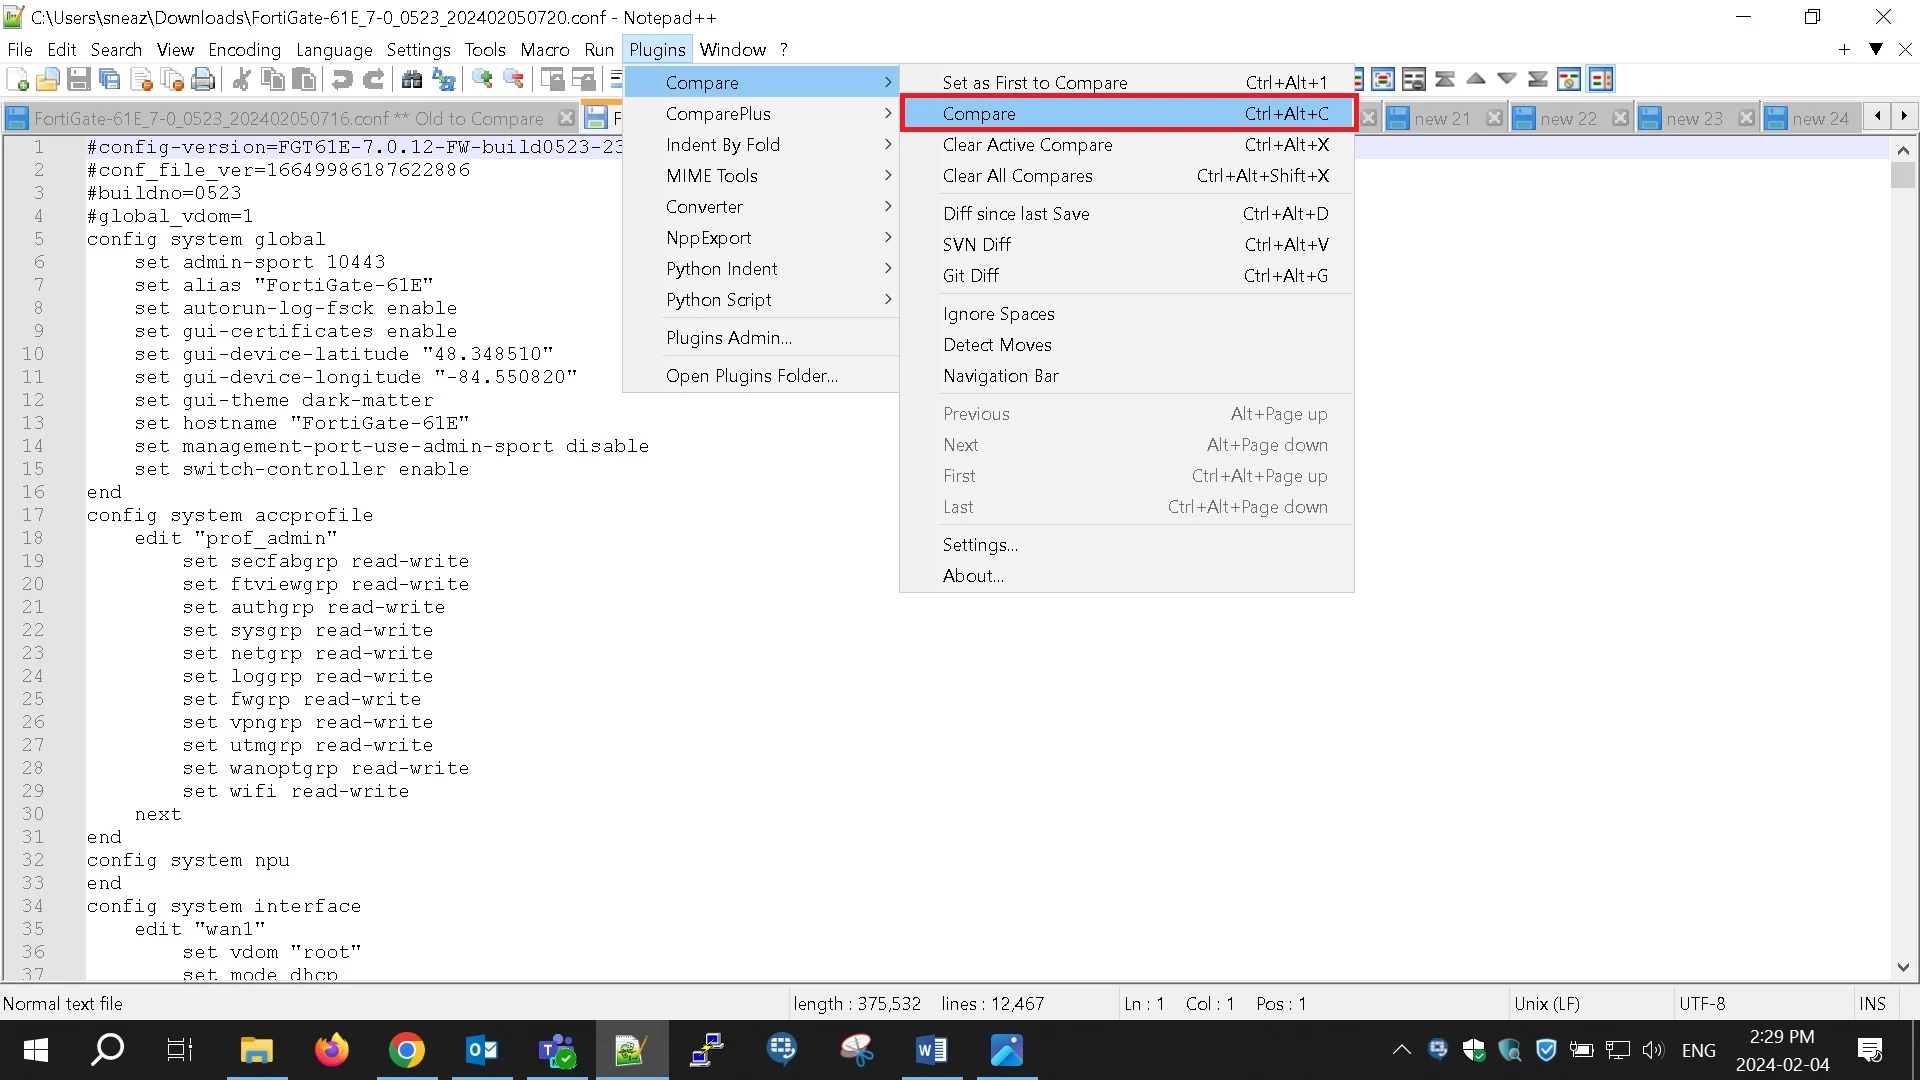Click the Open file toolbar icon

tap(48, 80)
